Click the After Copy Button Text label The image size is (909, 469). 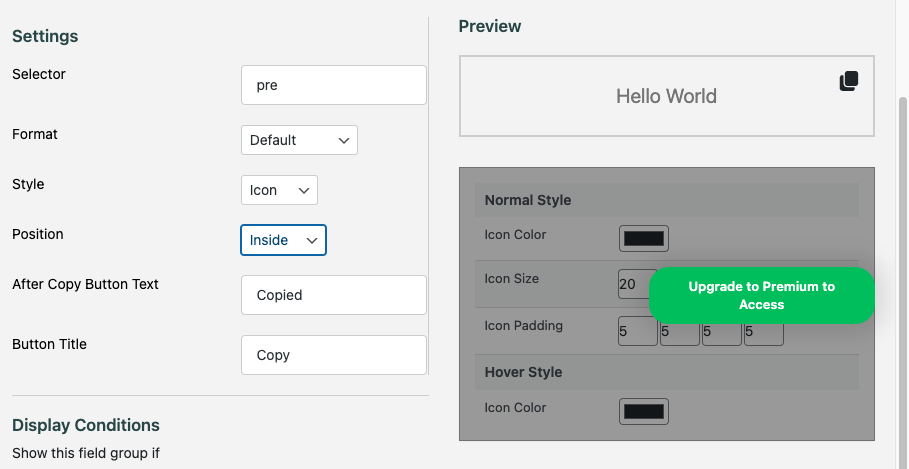(x=85, y=284)
